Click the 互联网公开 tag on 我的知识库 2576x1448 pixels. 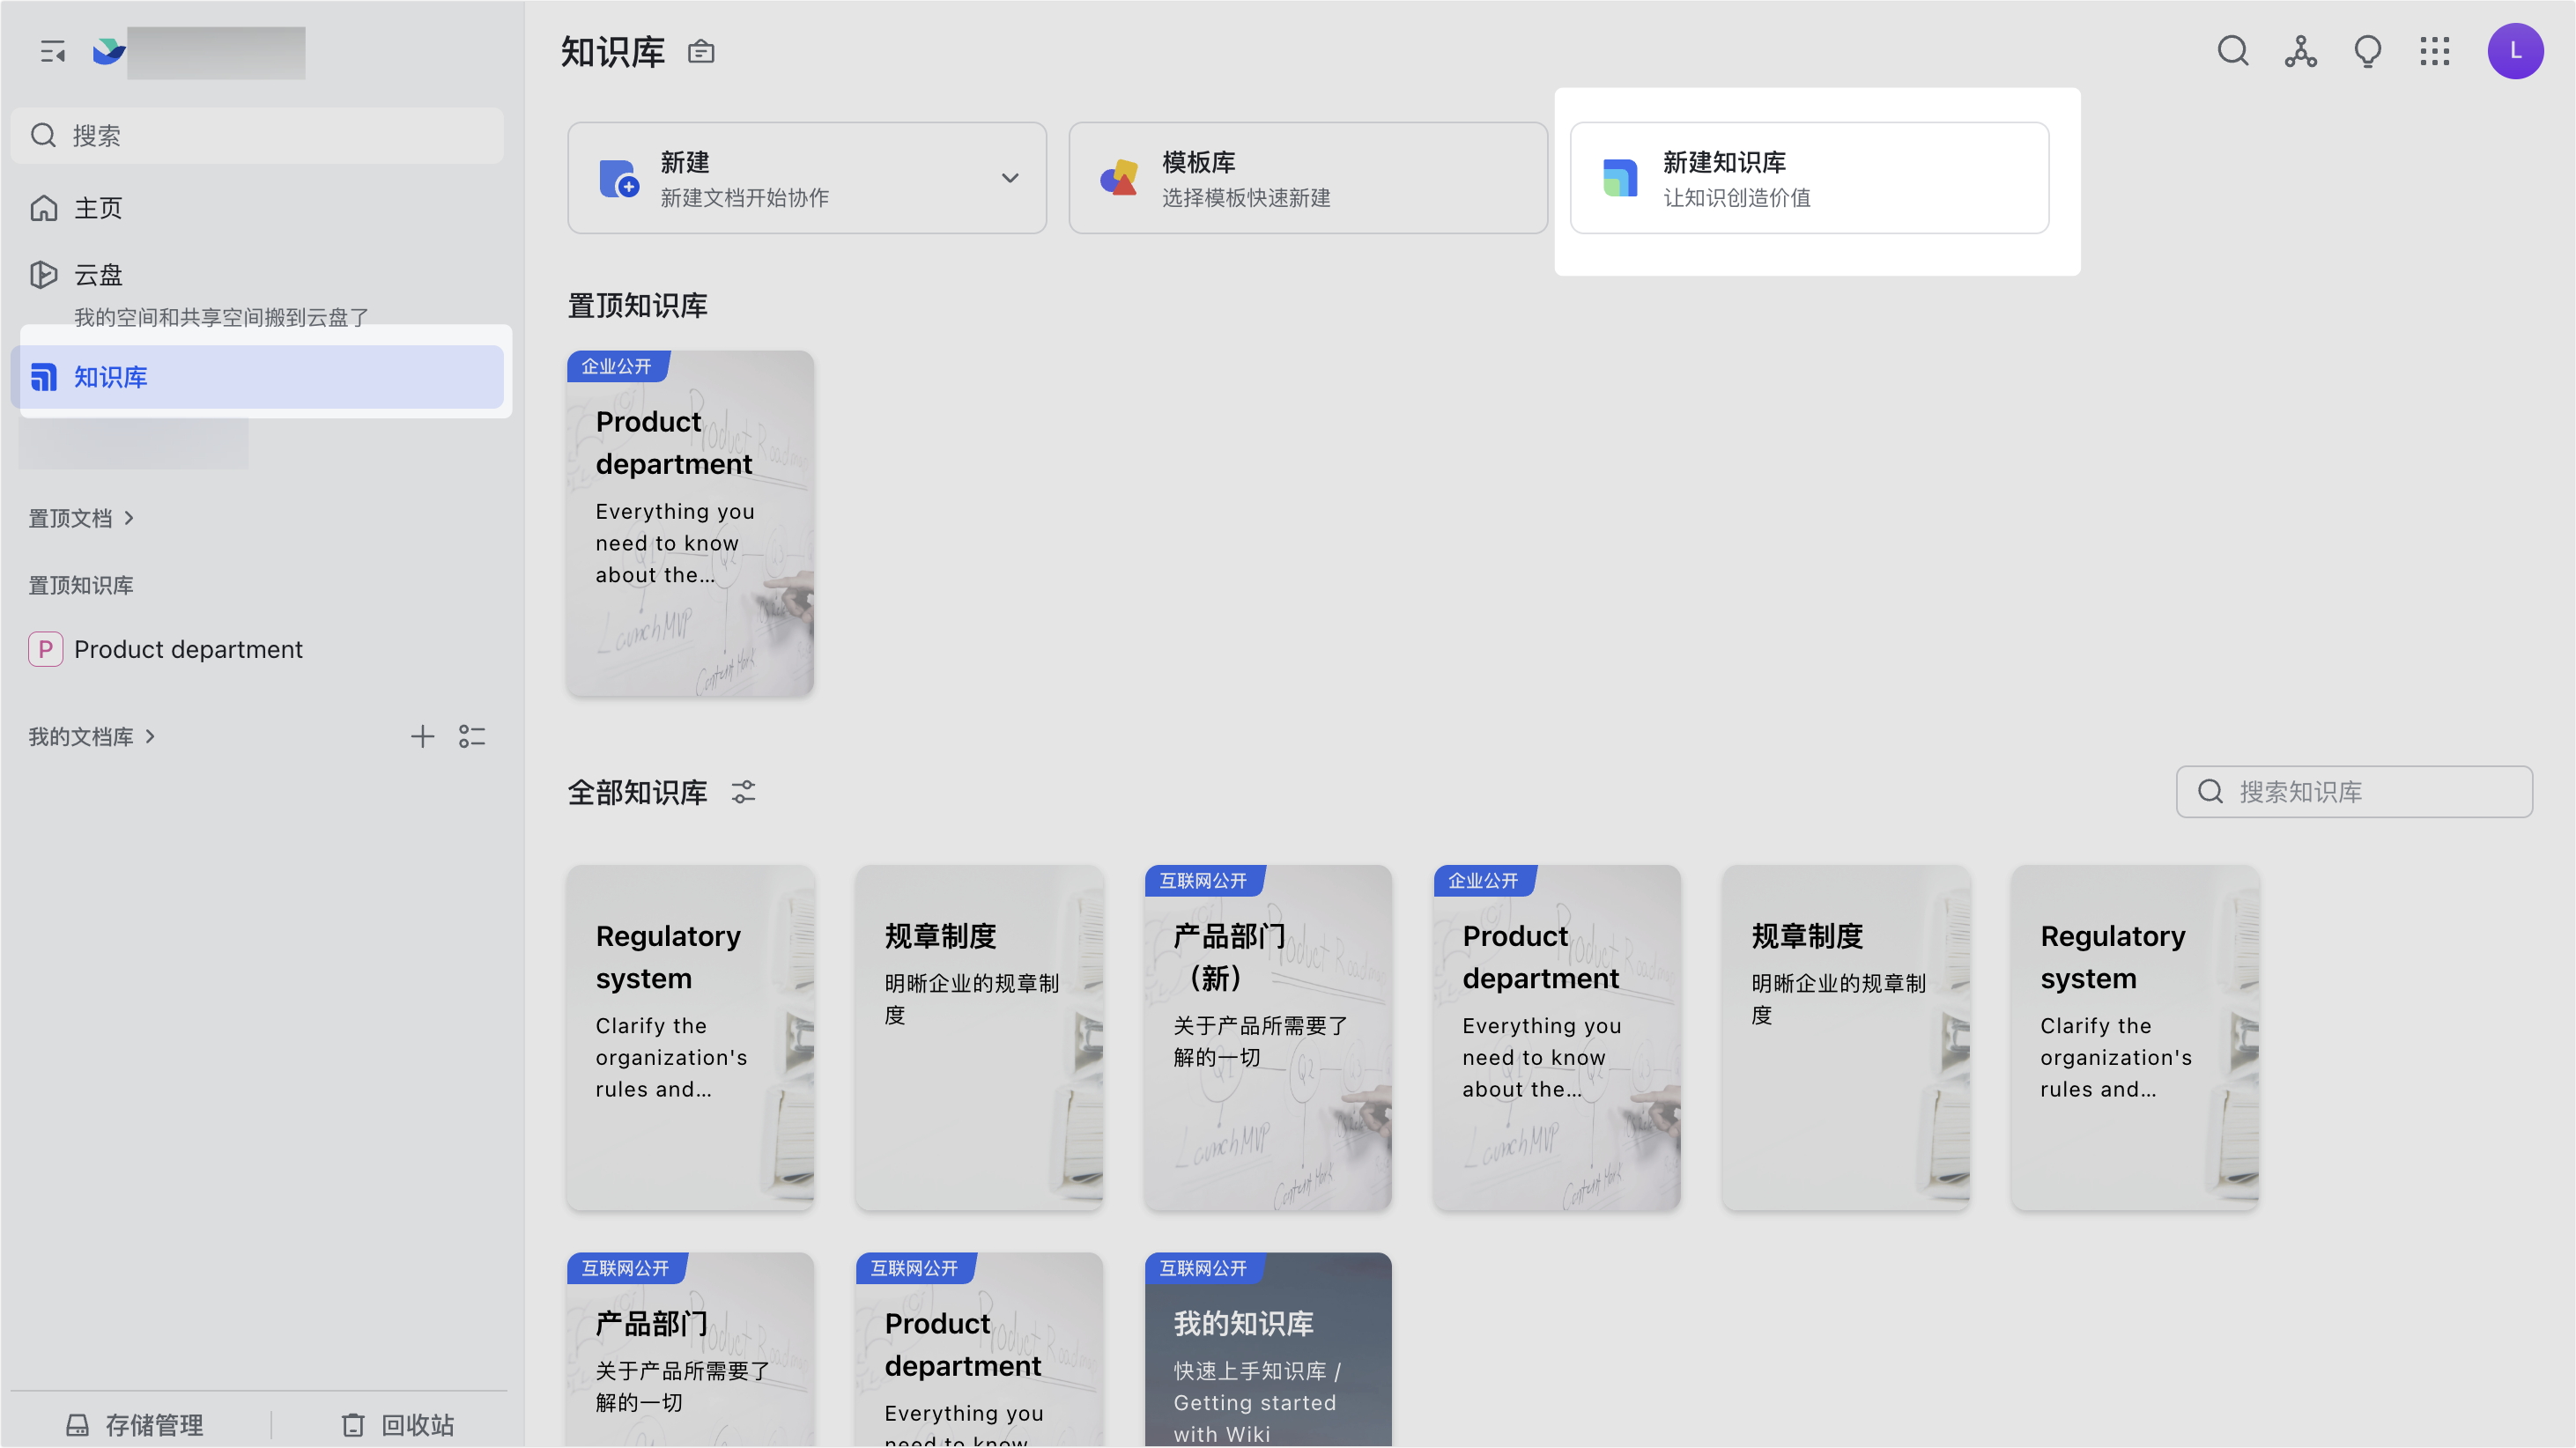[x=1203, y=1268]
